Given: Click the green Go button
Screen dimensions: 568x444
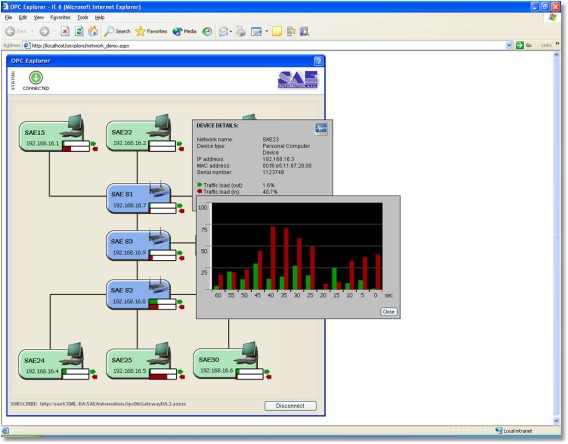Looking at the screenshot, I should pyautogui.click(x=524, y=45).
